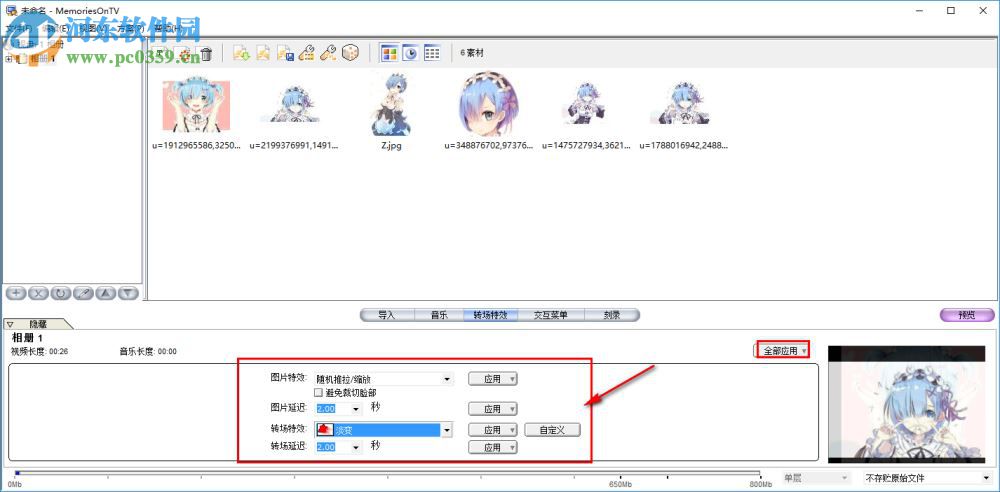This screenshot has width=1000, height=492.
Task: Open the 图片特效 随机推拉/缩放 dropdown
Action: point(448,379)
